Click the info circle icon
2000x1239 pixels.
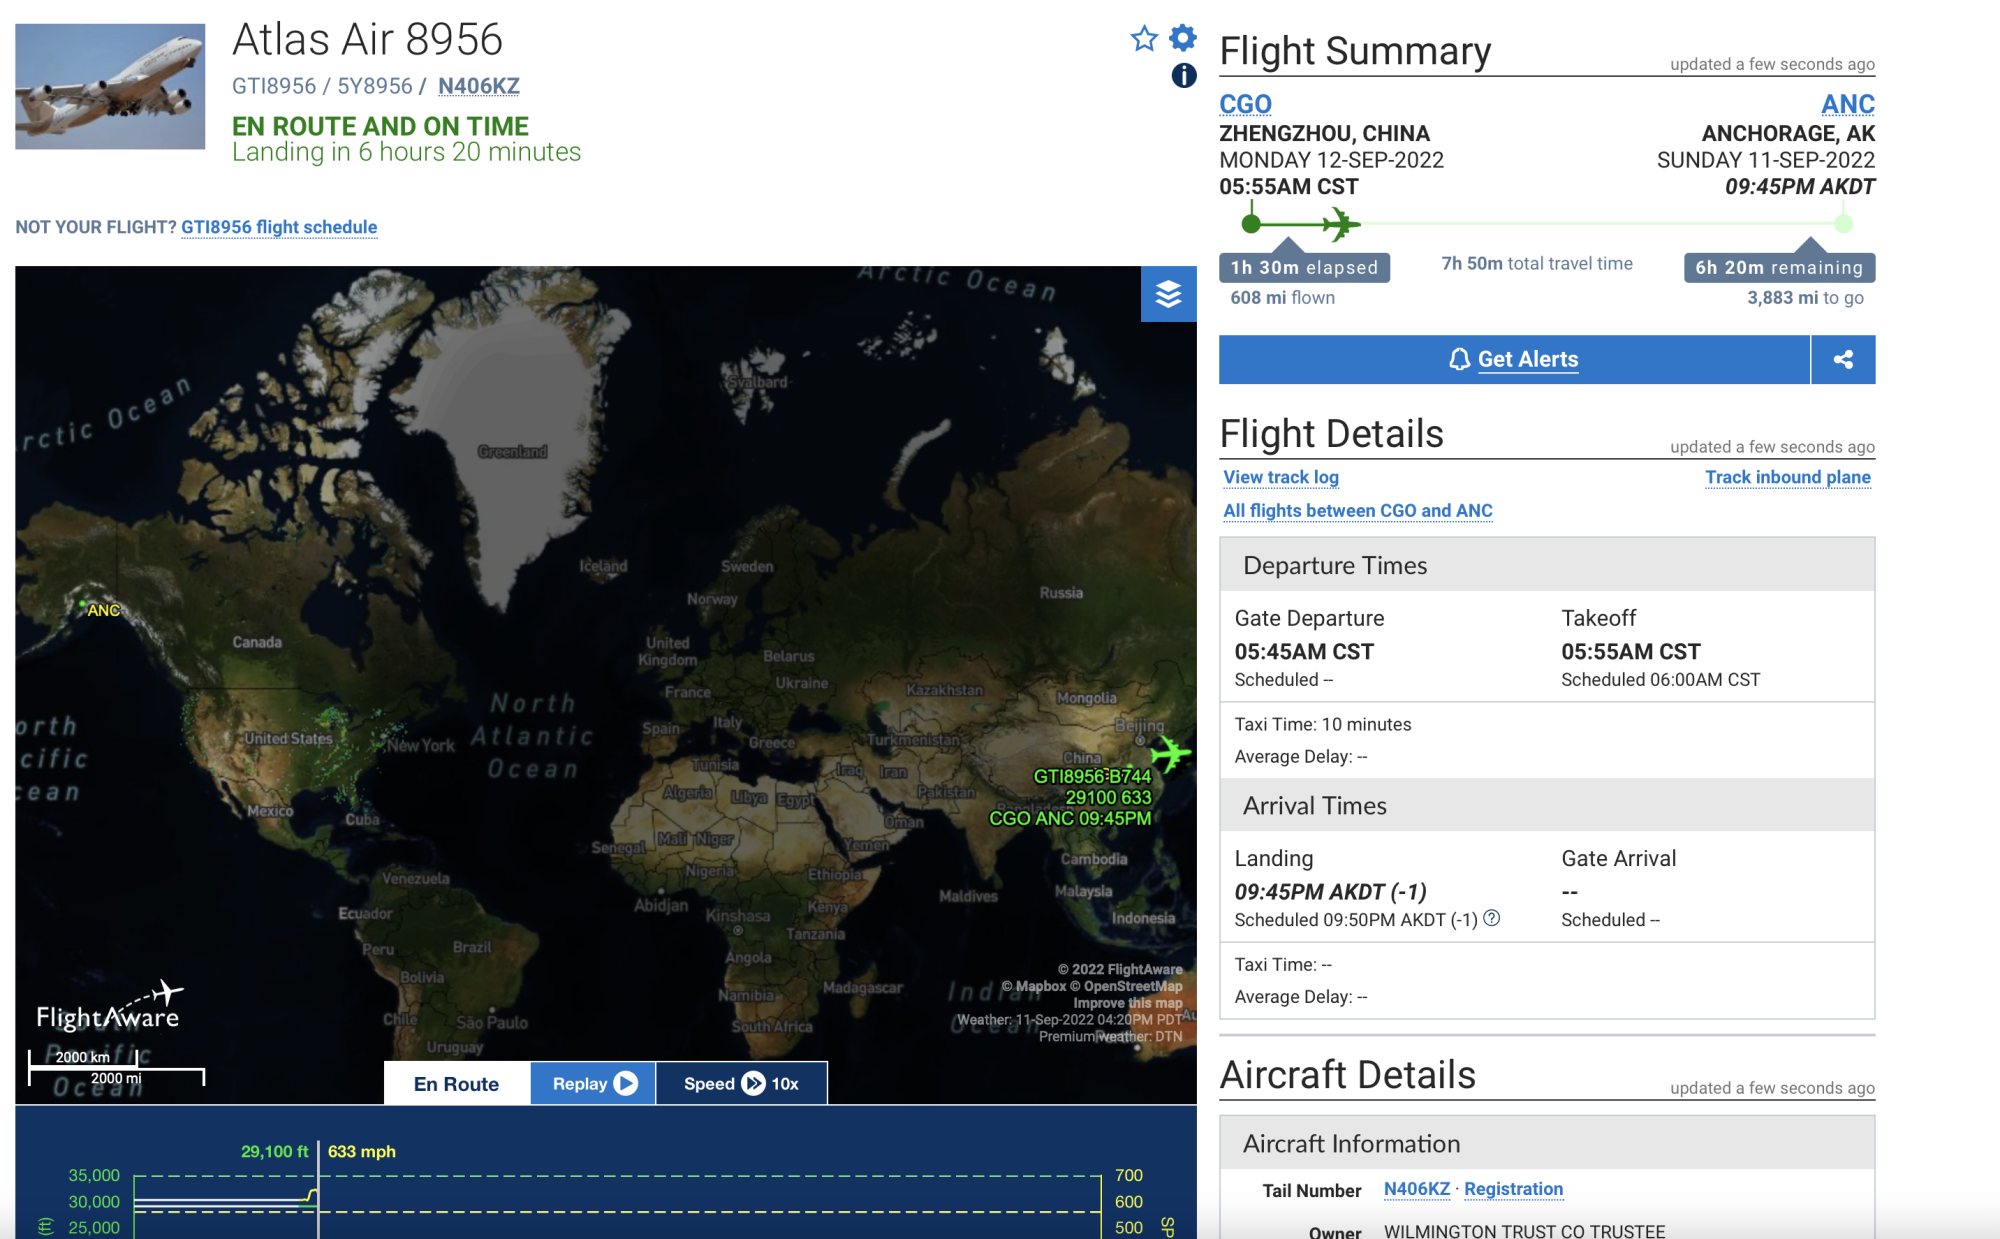[x=1184, y=75]
